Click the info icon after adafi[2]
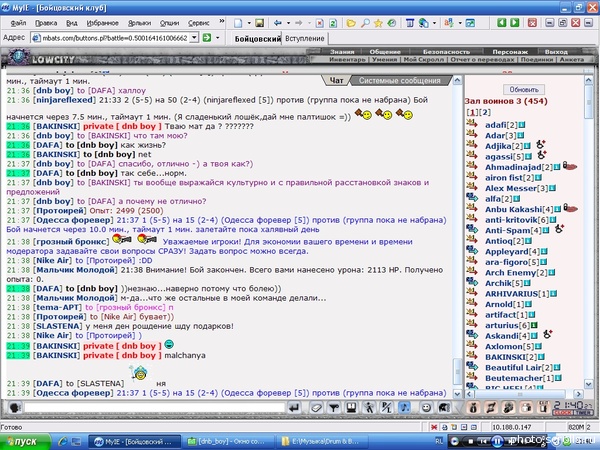Viewport: 600px width, 450px height. pos(522,125)
